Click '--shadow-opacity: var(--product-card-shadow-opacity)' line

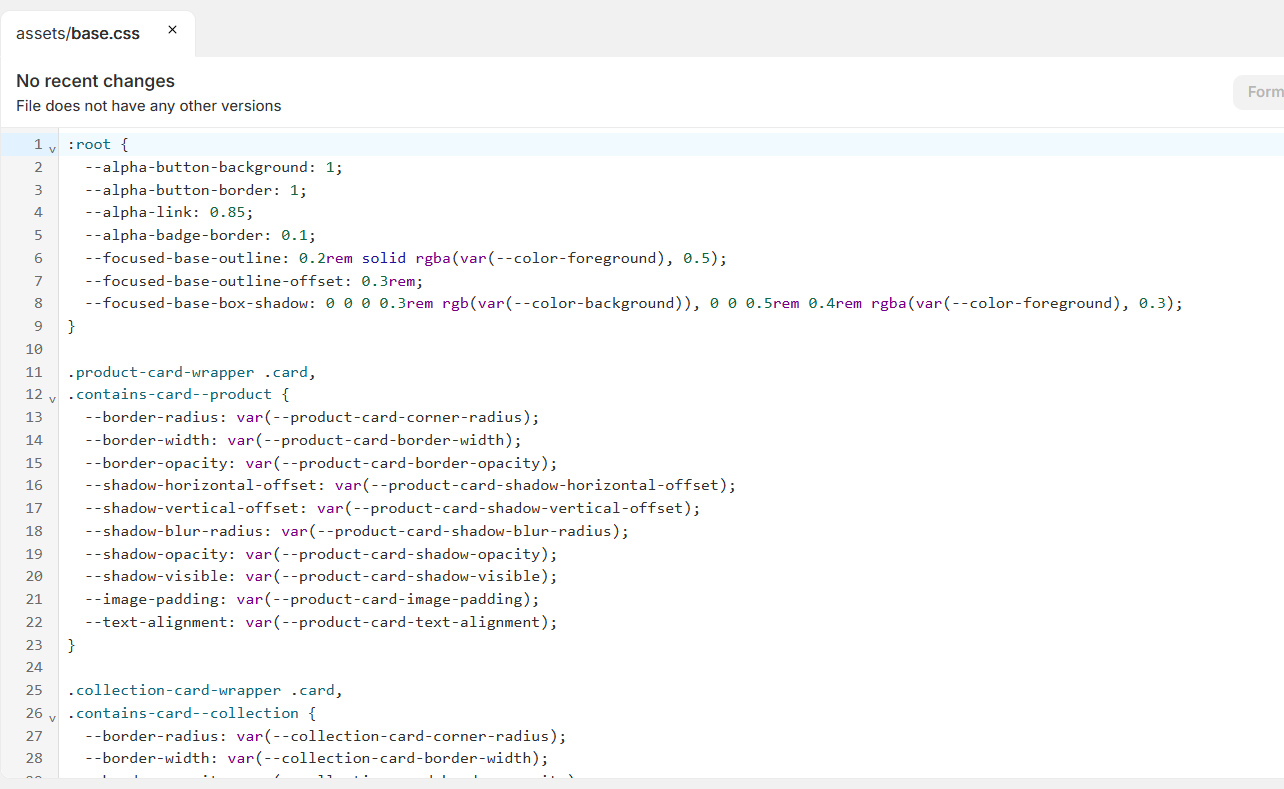click(x=321, y=554)
